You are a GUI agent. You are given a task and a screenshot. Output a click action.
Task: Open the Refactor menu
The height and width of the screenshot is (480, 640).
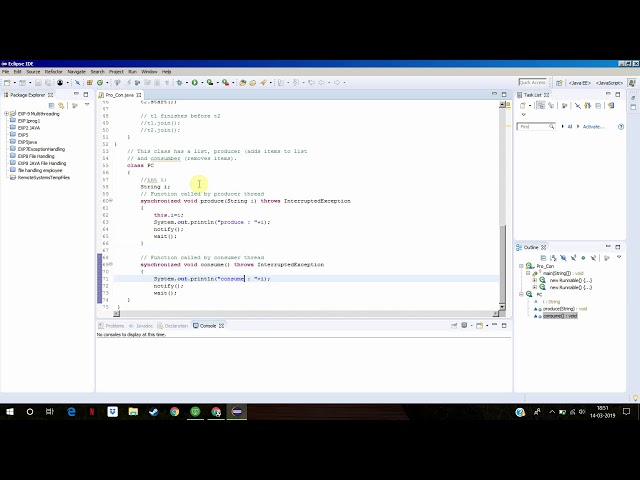pos(53,72)
